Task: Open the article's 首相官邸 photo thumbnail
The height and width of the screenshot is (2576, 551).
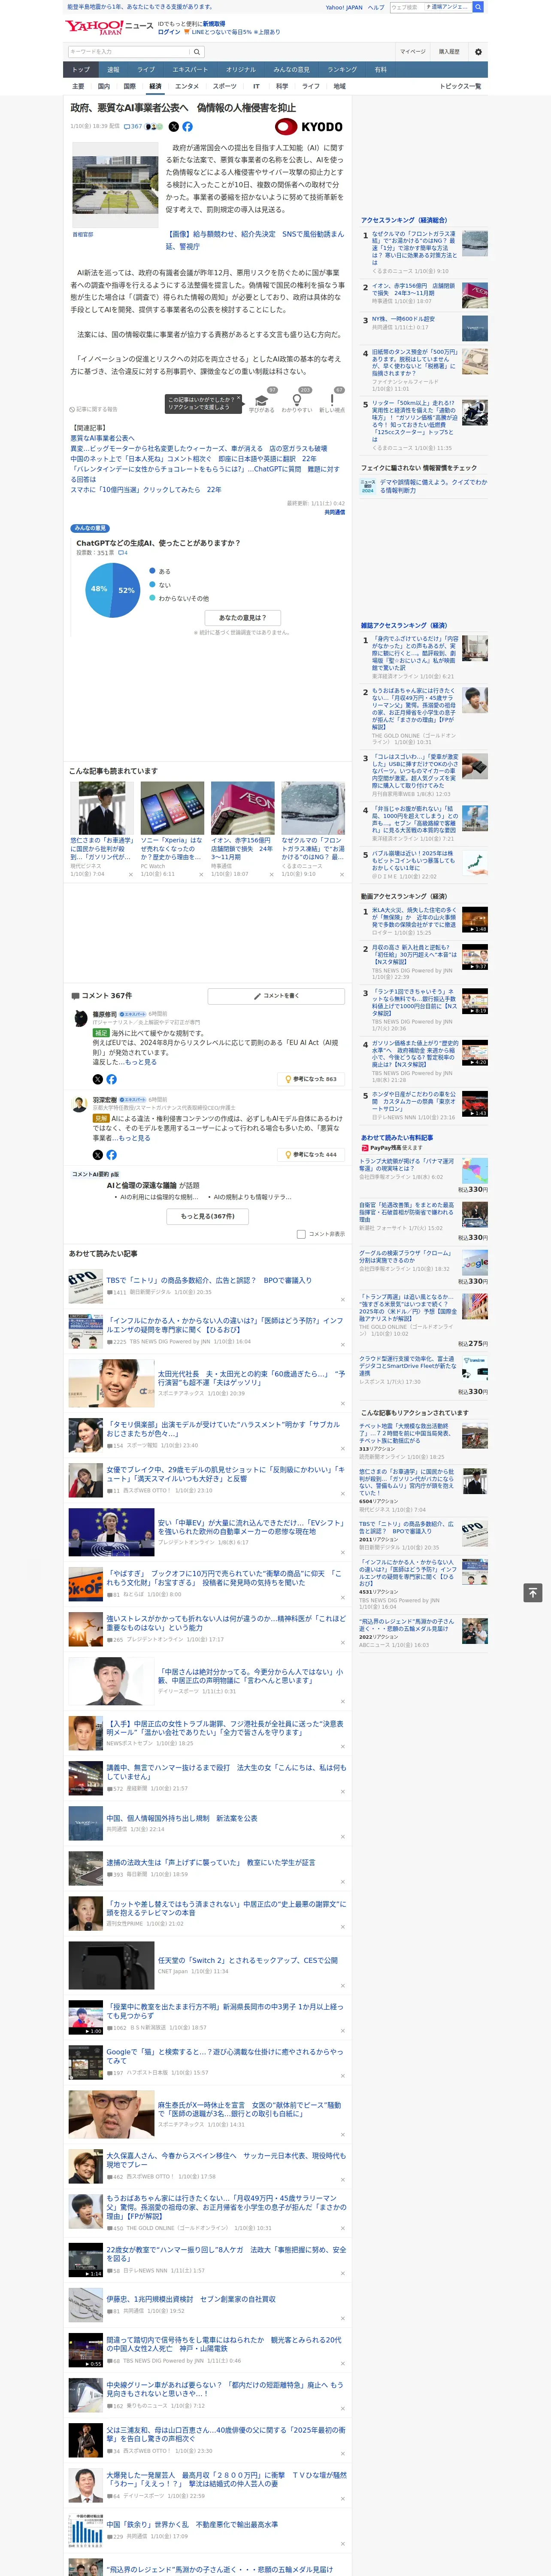Action: (115, 184)
